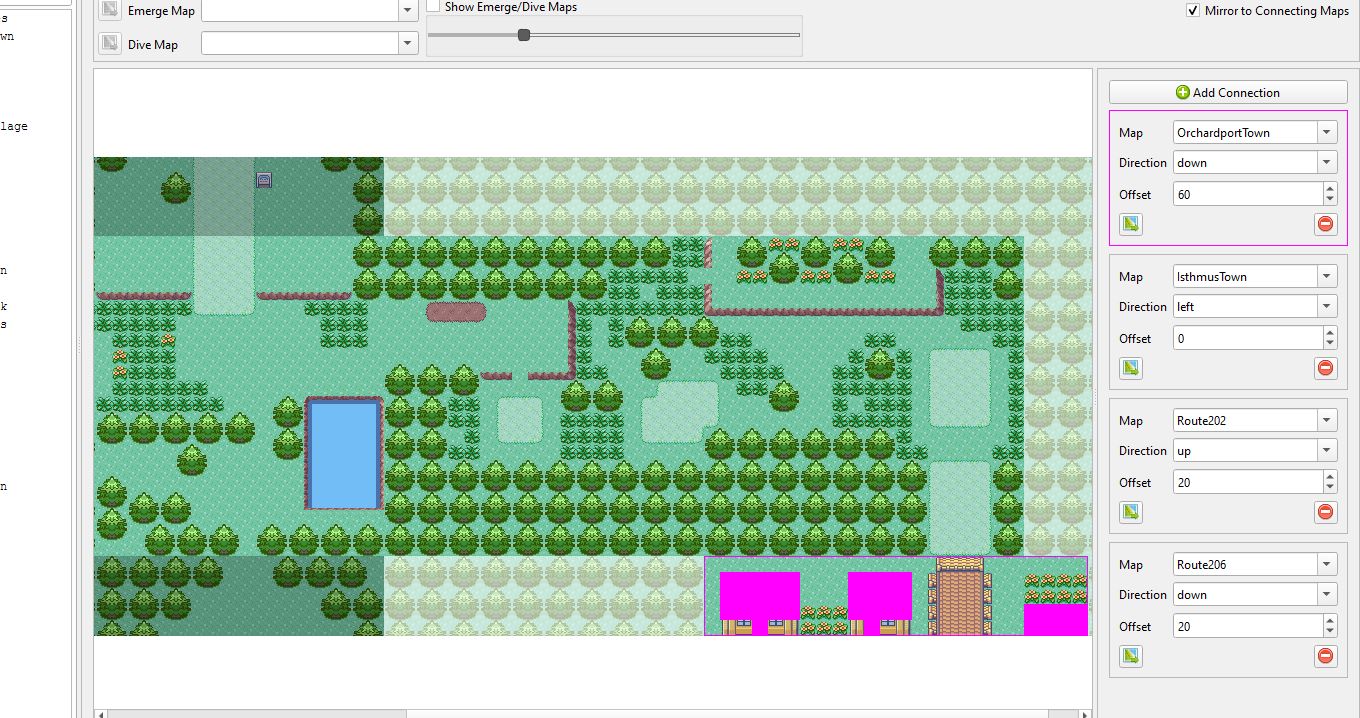This screenshot has height=718, width=1360.
Task: Open the Dive Map picker icon
Action: pos(110,44)
